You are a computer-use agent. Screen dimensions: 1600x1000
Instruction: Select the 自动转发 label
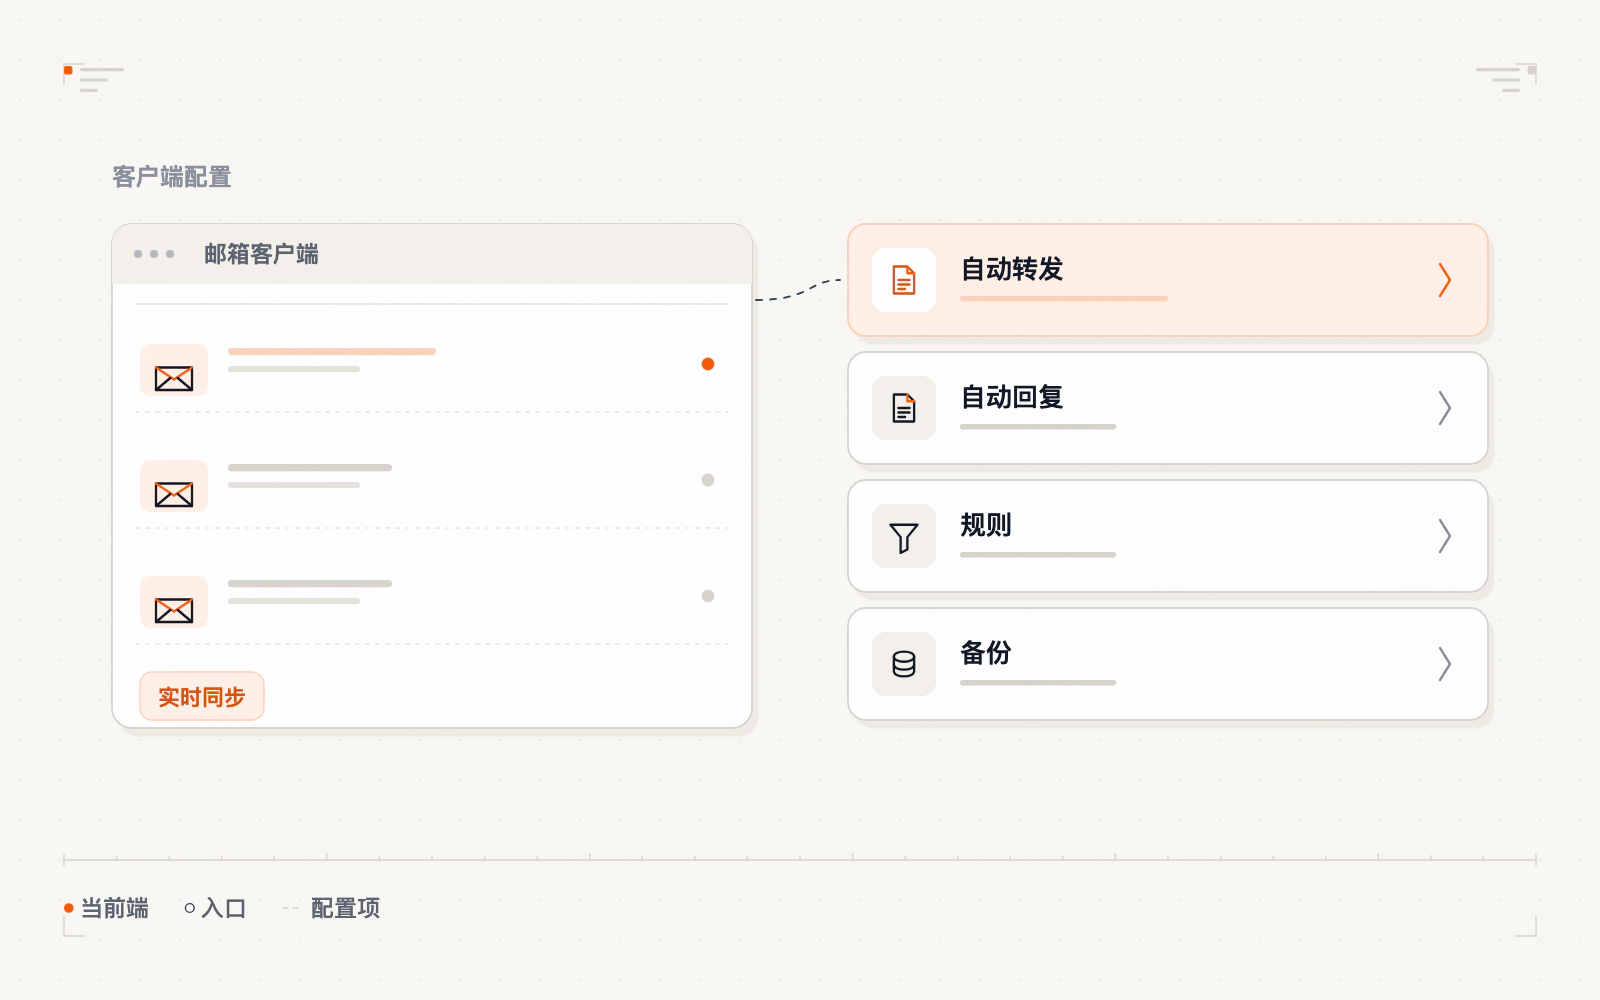[1011, 269]
